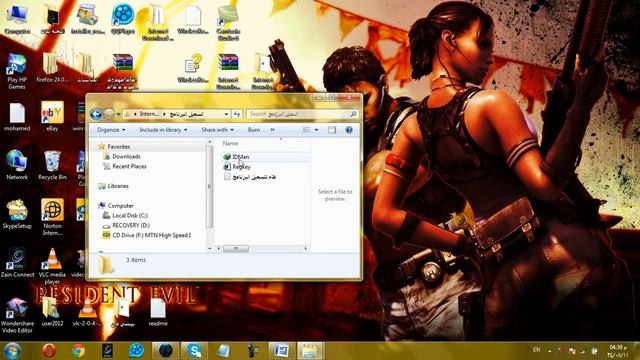Screen dimensions: 640x360
Task: Open the mohamed file on desktop
Action: point(17,117)
